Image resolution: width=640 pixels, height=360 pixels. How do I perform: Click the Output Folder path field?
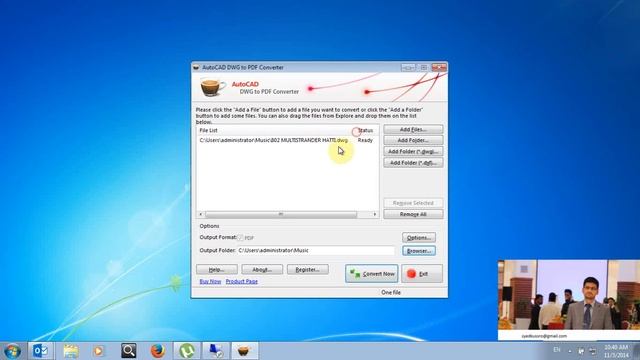(316, 251)
